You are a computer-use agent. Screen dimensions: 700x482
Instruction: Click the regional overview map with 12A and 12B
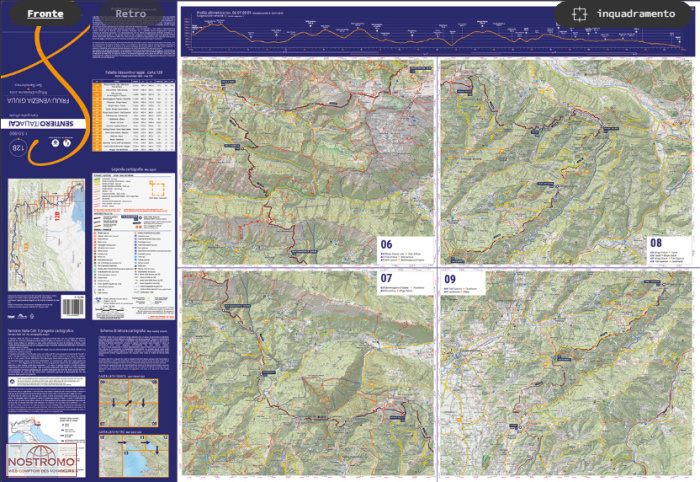click(x=46, y=235)
